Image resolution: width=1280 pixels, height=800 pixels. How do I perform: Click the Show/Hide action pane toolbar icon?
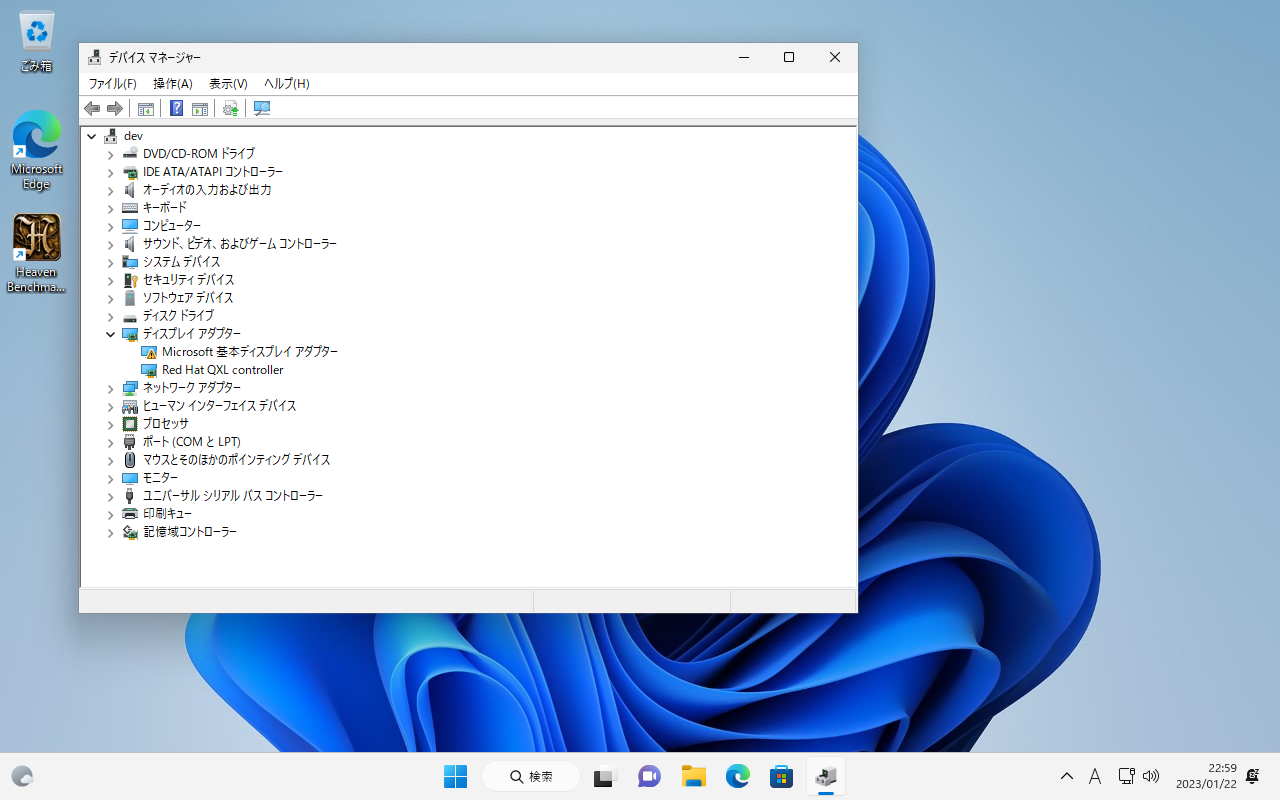pyautogui.click(x=200, y=108)
